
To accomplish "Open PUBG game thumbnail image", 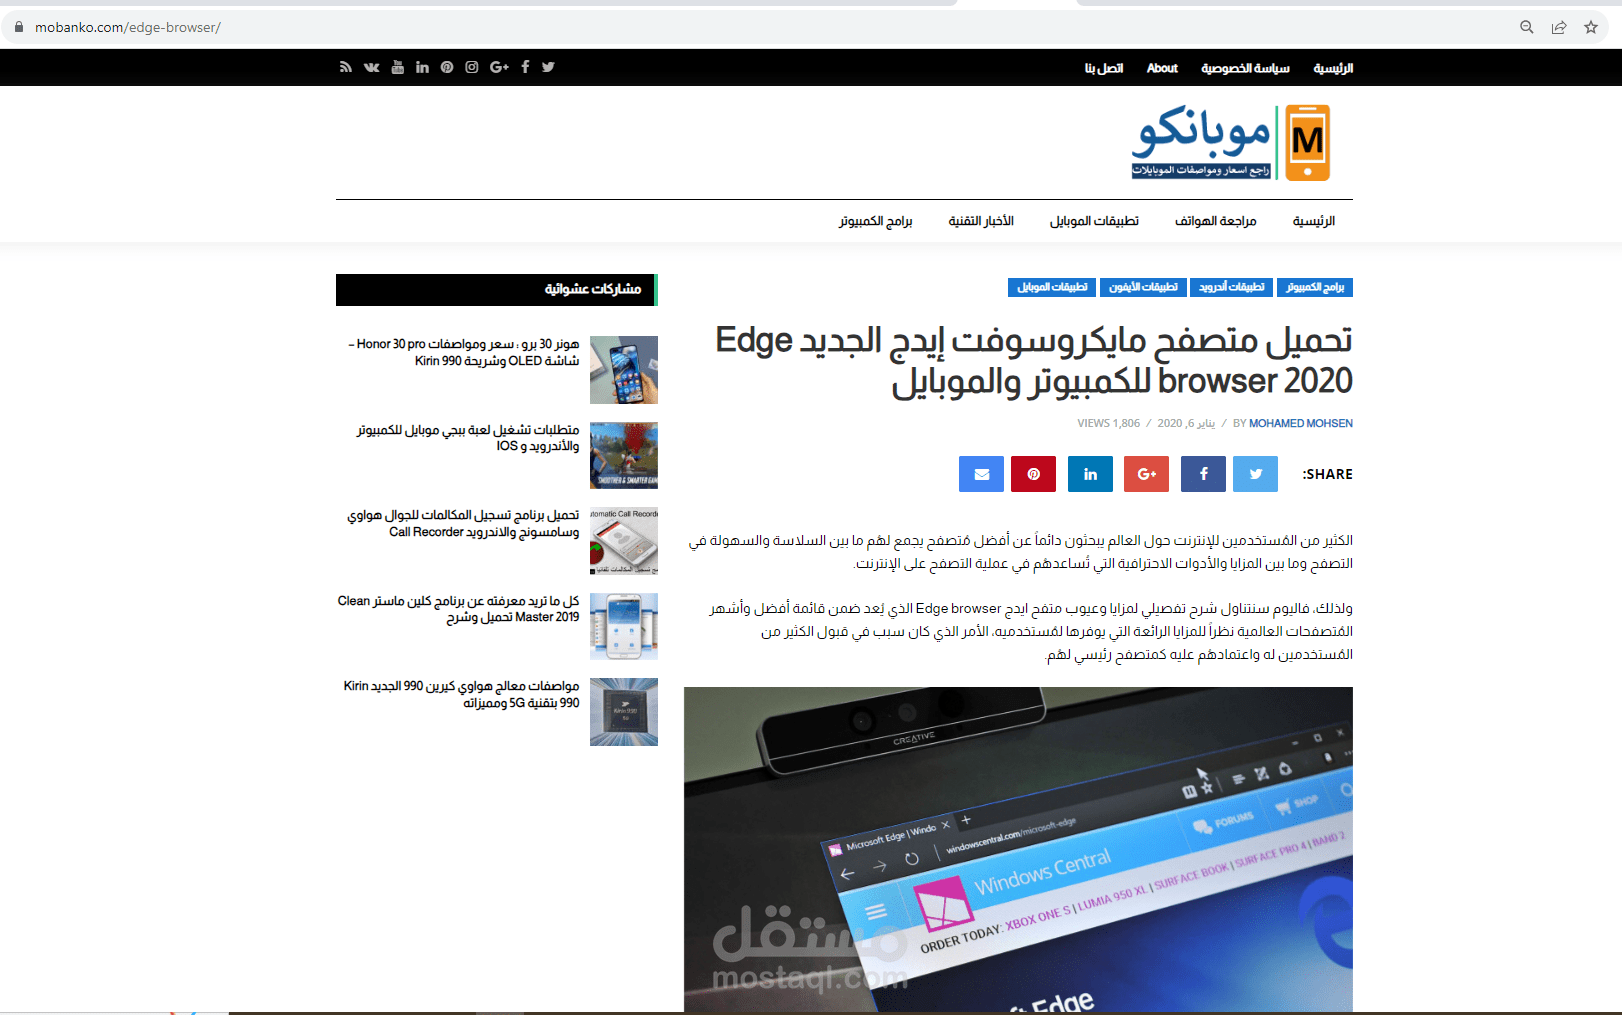I will [624, 455].
